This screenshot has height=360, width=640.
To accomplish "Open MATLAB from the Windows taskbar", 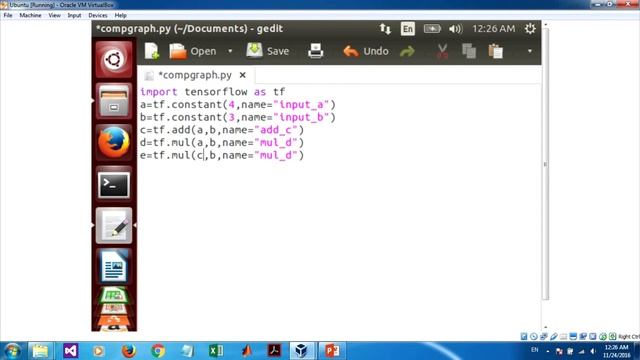I will 246,351.
